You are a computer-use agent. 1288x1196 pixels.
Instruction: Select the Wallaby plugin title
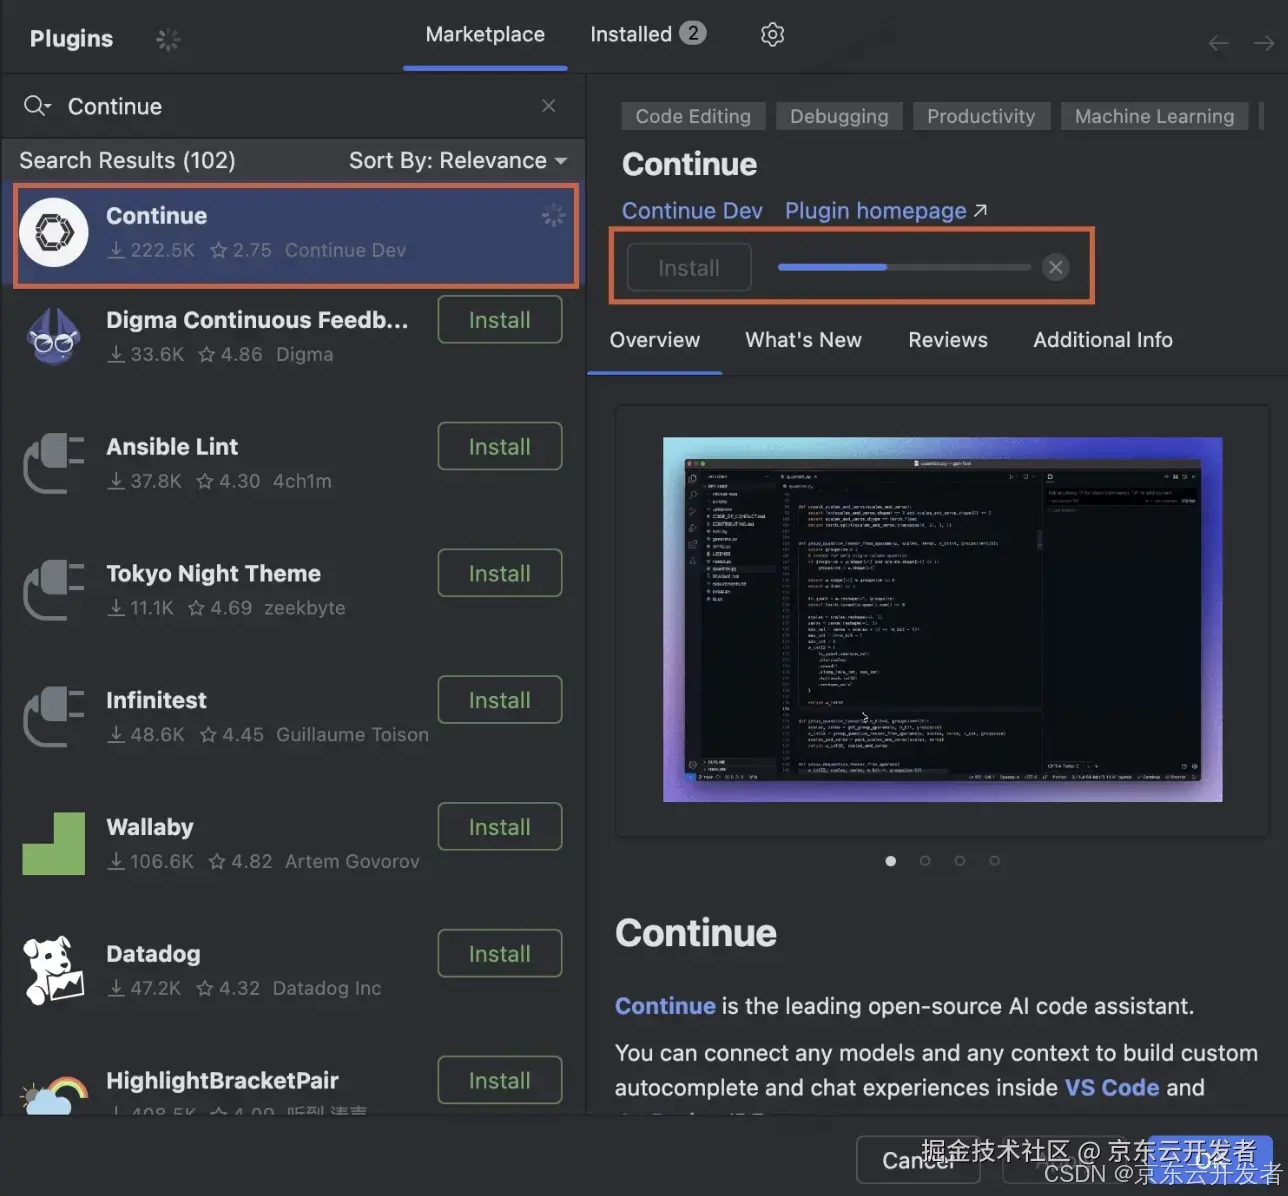pos(150,828)
